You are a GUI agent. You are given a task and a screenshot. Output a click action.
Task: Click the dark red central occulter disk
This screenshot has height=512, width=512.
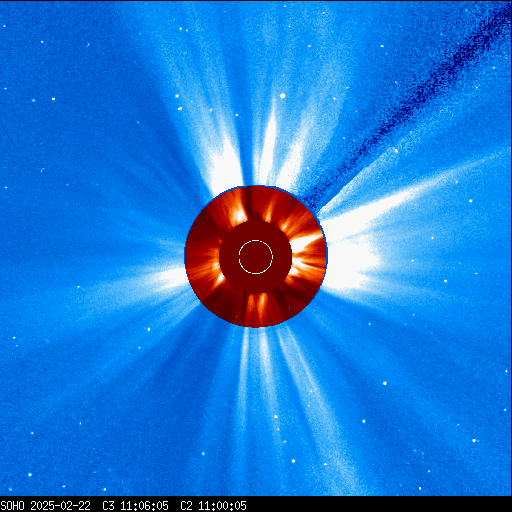256,256
